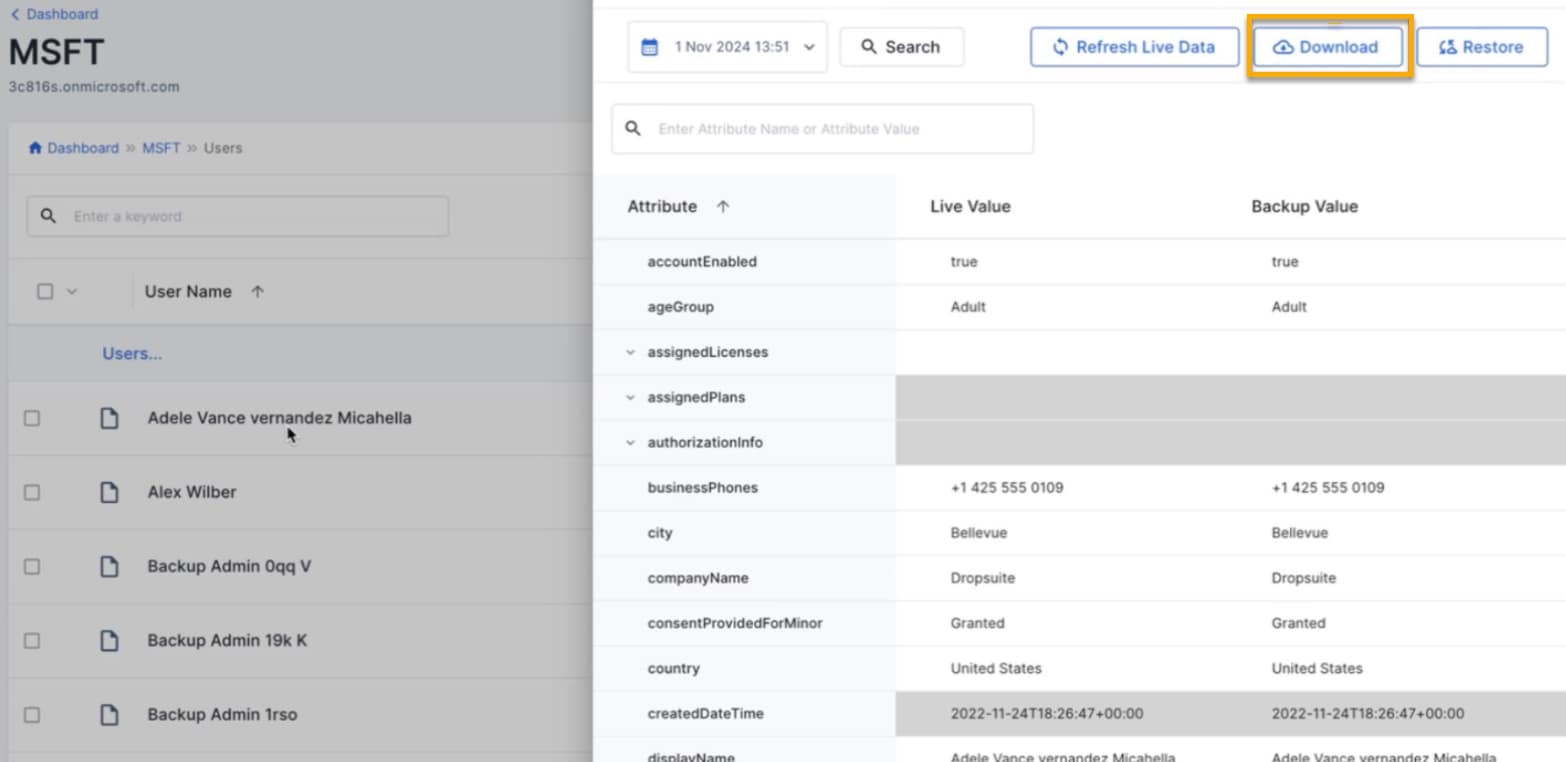Expand the assignedPlans attribute row
Viewport: 1566px width, 762px height.
click(x=630, y=398)
